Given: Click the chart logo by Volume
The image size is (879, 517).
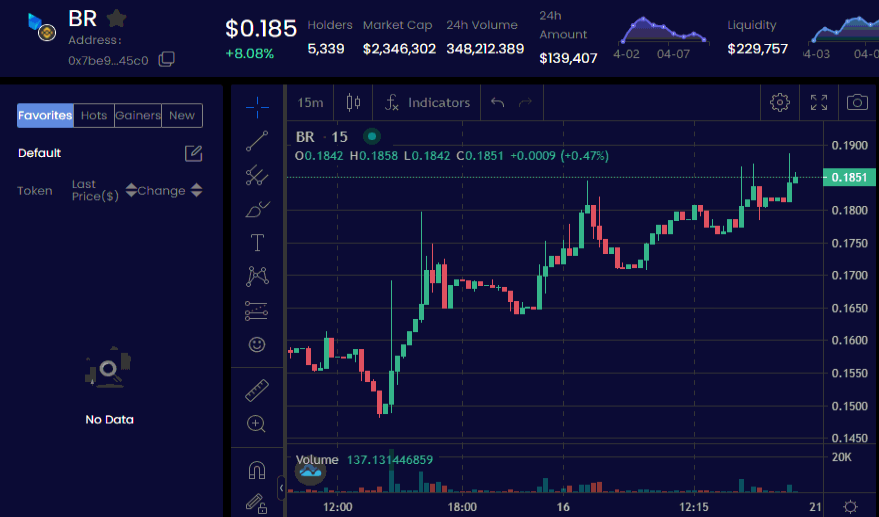Looking at the screenshot, I should pos(310,471).
